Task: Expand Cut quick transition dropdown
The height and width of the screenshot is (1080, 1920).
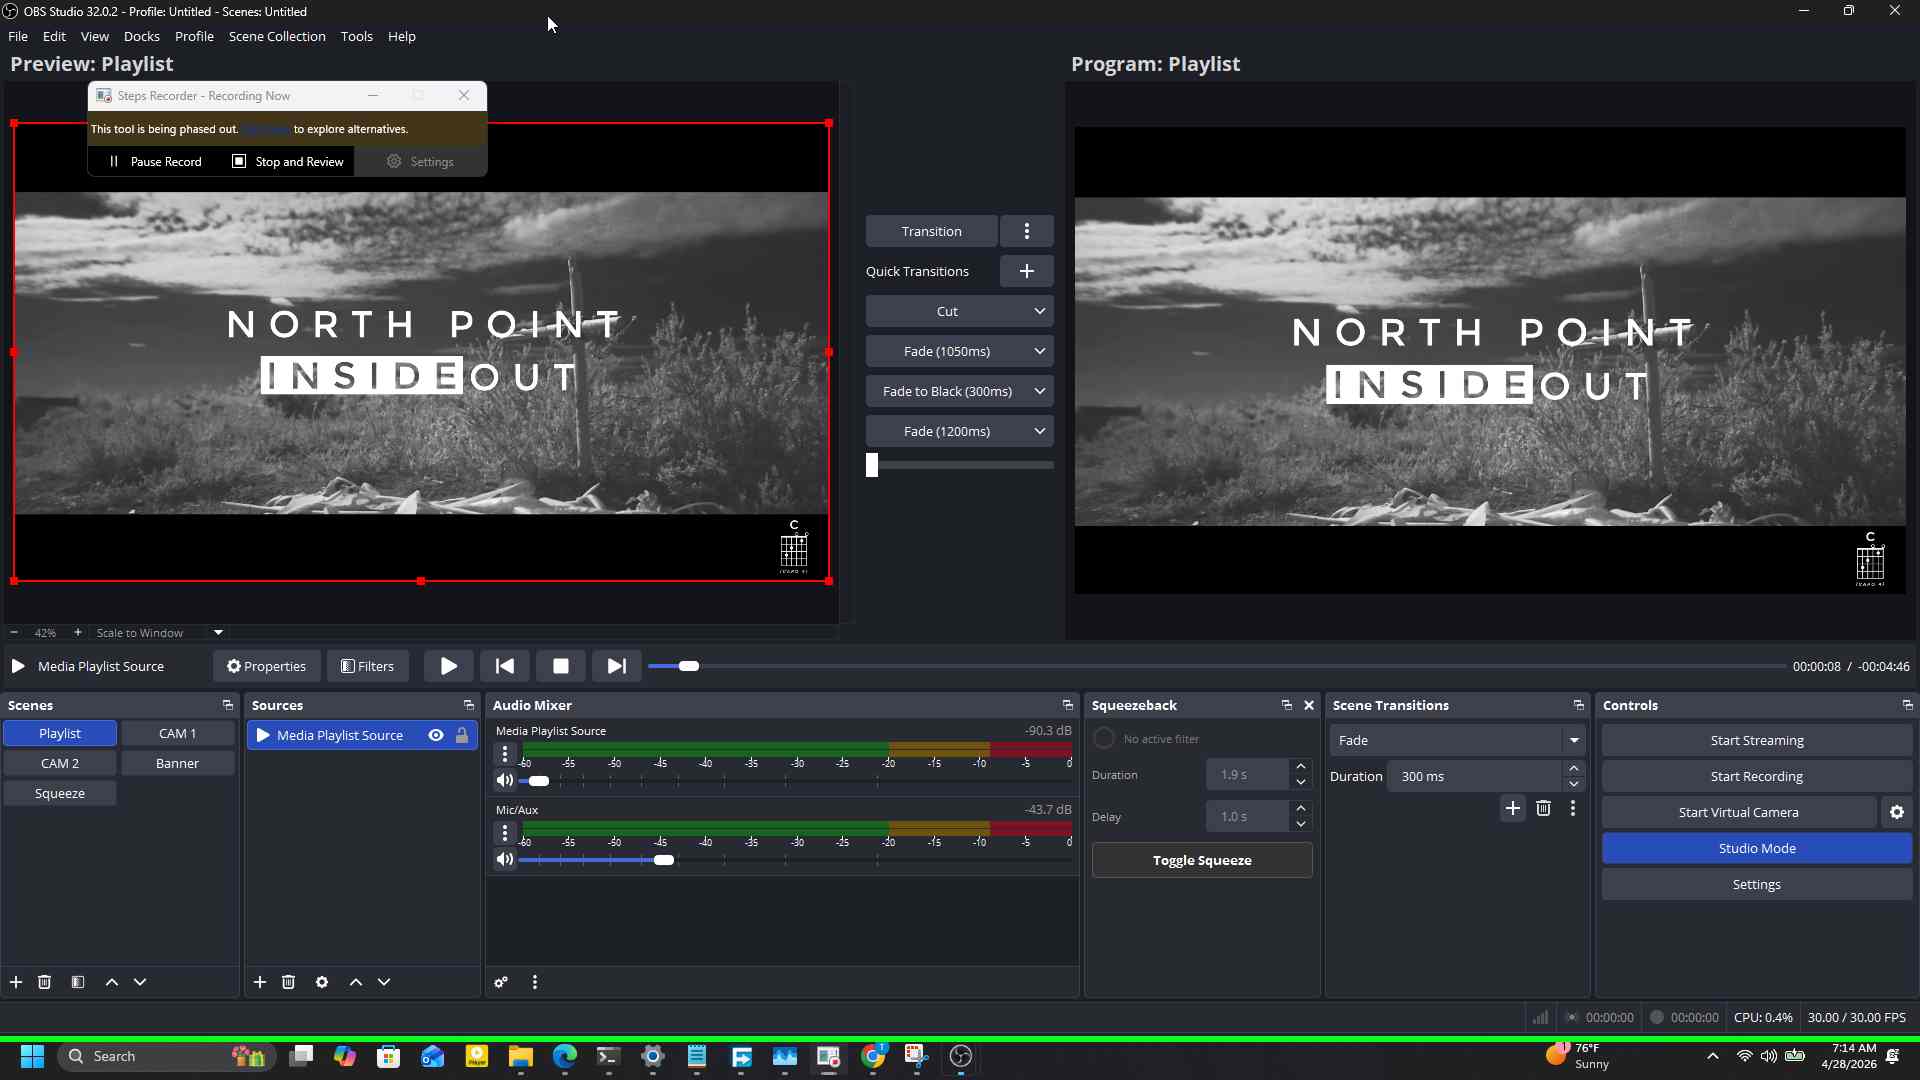Action: click(x=1040, y=311)
